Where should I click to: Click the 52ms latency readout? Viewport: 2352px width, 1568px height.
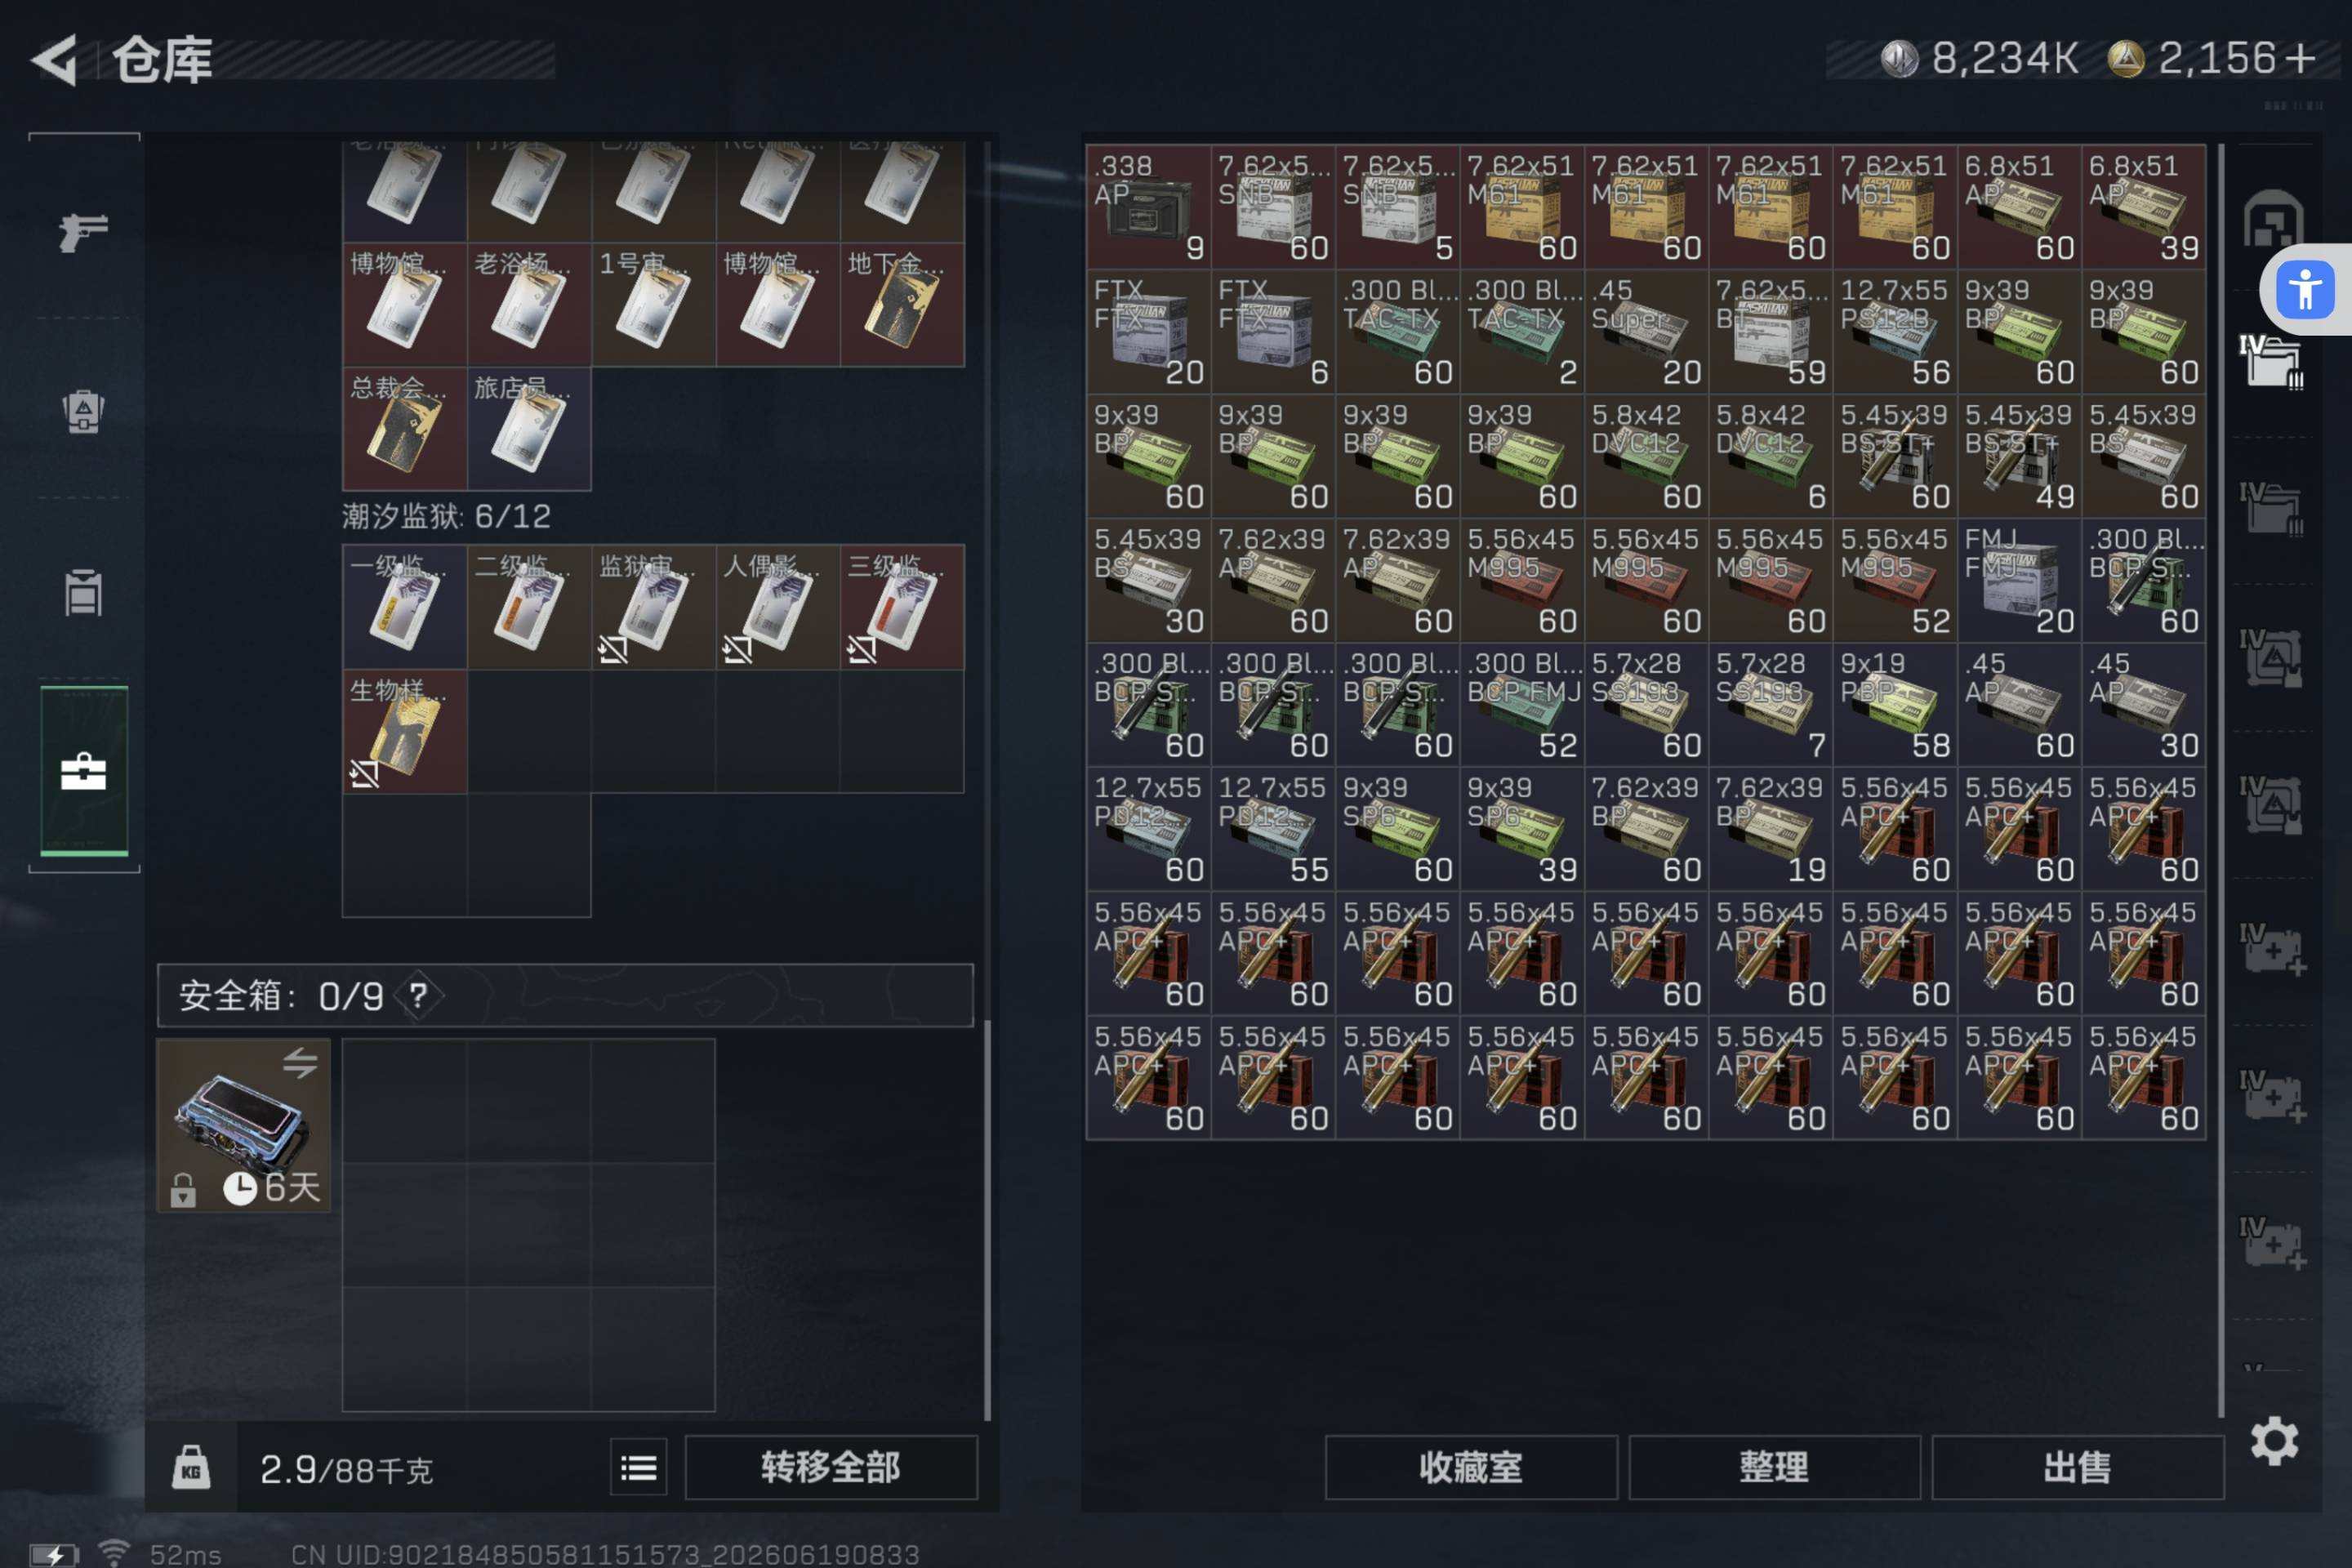tap(185, 1554)
